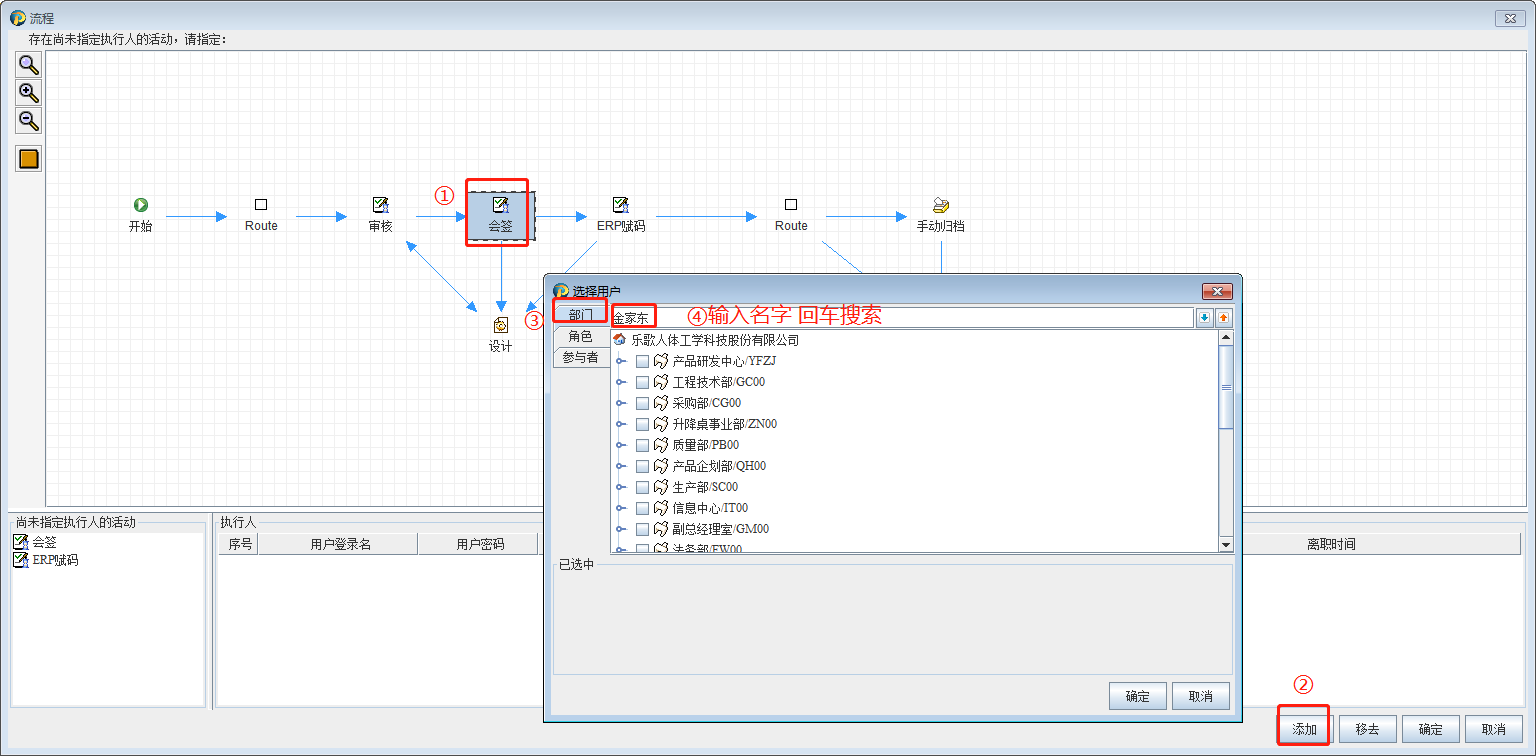Confirm user selection with 确定 button
This screenshot has height=756, width=1536.
(1137, 696)
